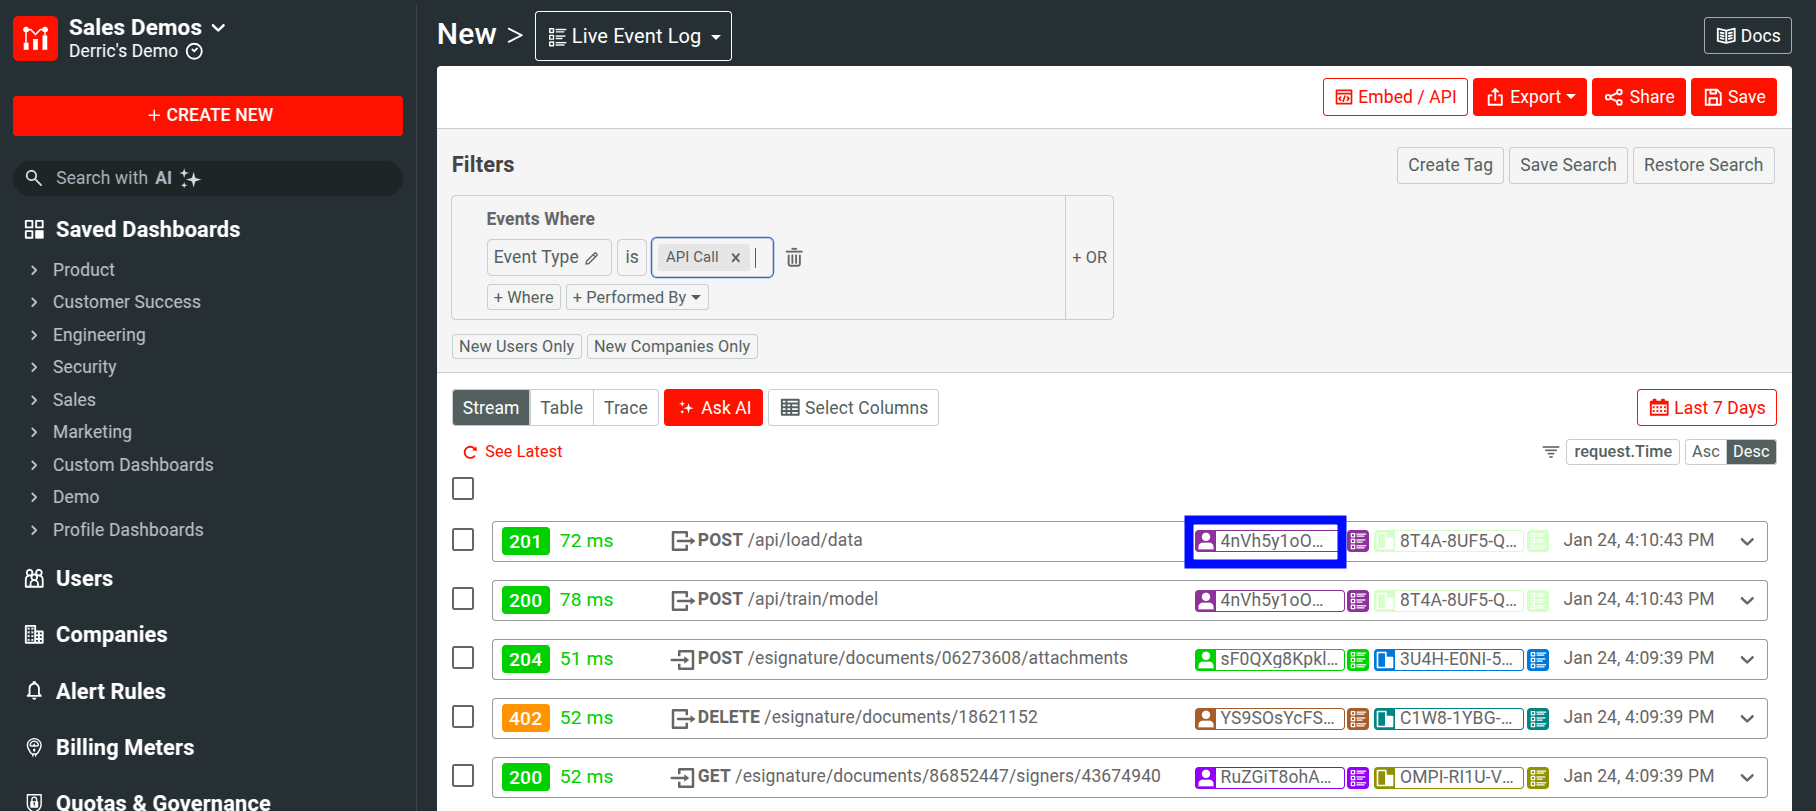The height and width of the screenshot is (811, 1816).
Task: Open company 8T4A-8UF5-Q in /api/load/data row
Action: tap(1449, 541)
